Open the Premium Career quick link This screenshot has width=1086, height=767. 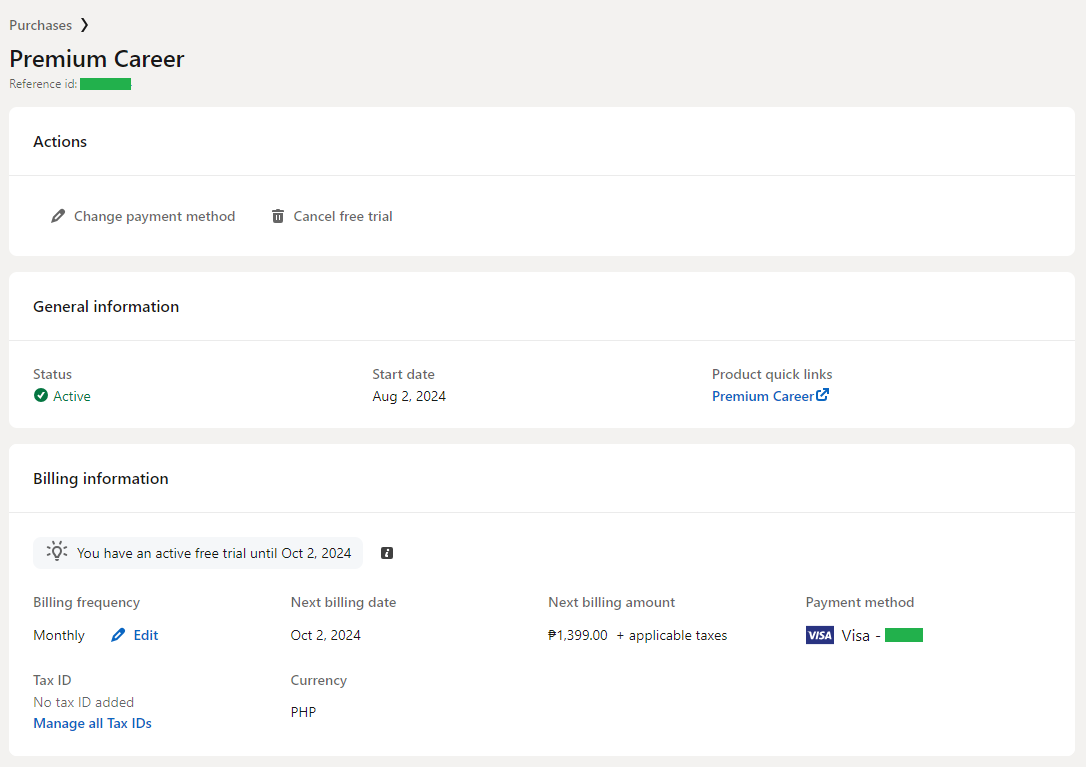pos(763,396)
